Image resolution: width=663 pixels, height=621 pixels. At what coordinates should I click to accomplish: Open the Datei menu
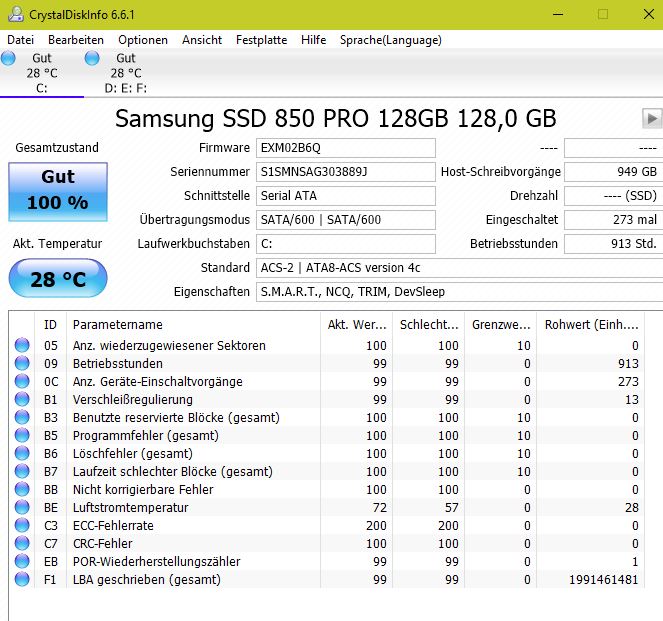pyautogui.click(x=20, y=40)
